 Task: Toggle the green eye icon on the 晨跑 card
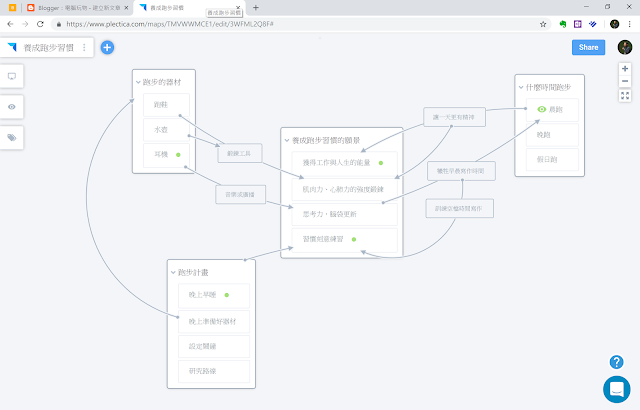coord(542,109)
